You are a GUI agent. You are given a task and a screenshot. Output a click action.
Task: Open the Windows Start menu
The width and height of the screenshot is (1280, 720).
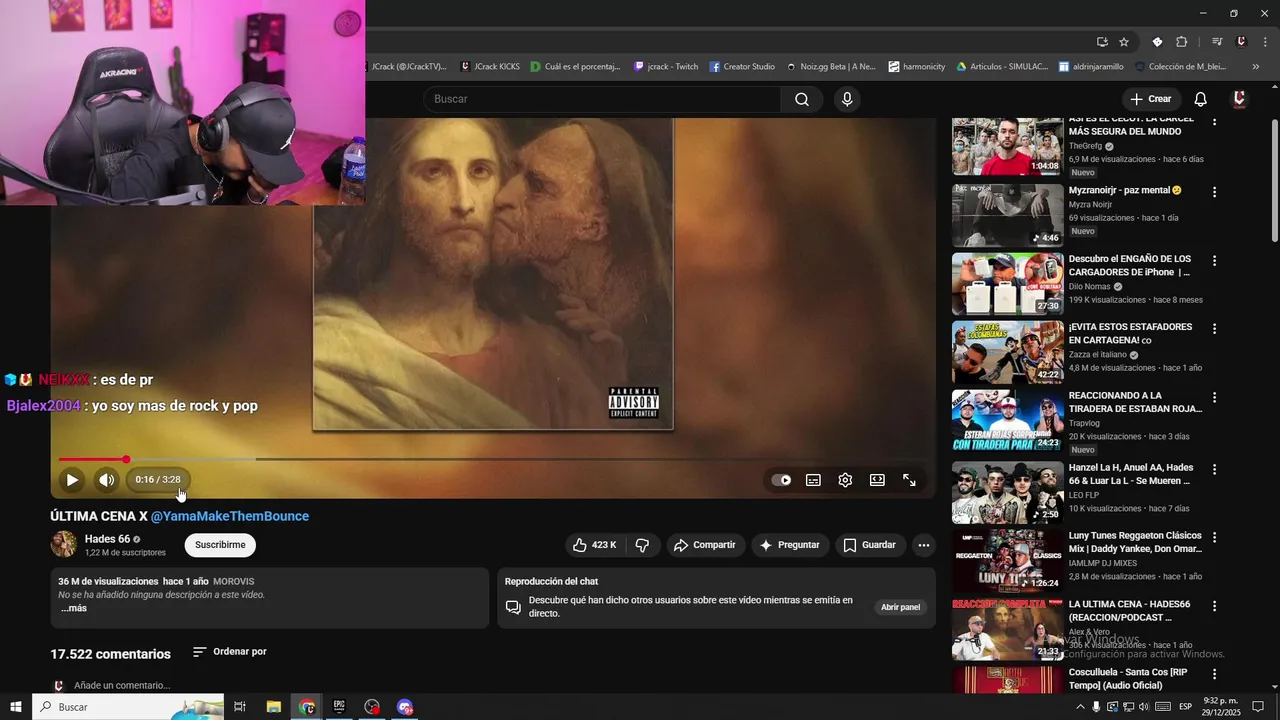15,707
